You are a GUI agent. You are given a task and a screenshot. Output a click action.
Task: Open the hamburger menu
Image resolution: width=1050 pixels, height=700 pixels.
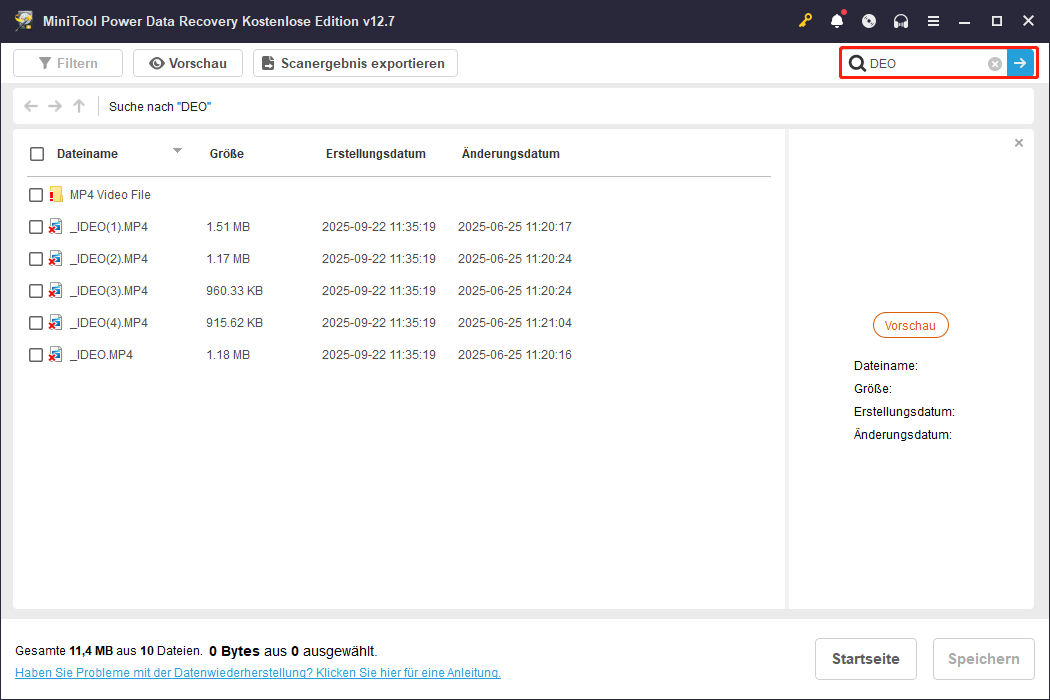click(934, 20)
